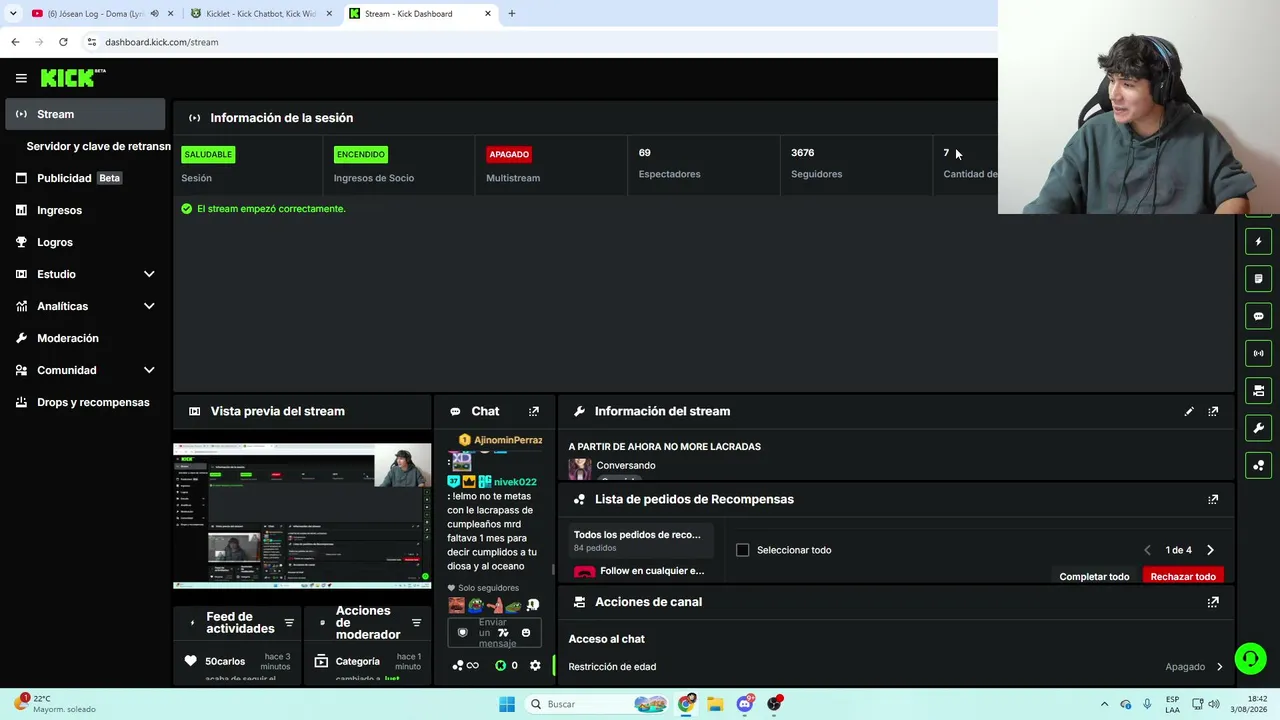This screenshot has height=720, width=1280.
Task: Click wrench icon in right rail
Action: (x=1259, y=428)
